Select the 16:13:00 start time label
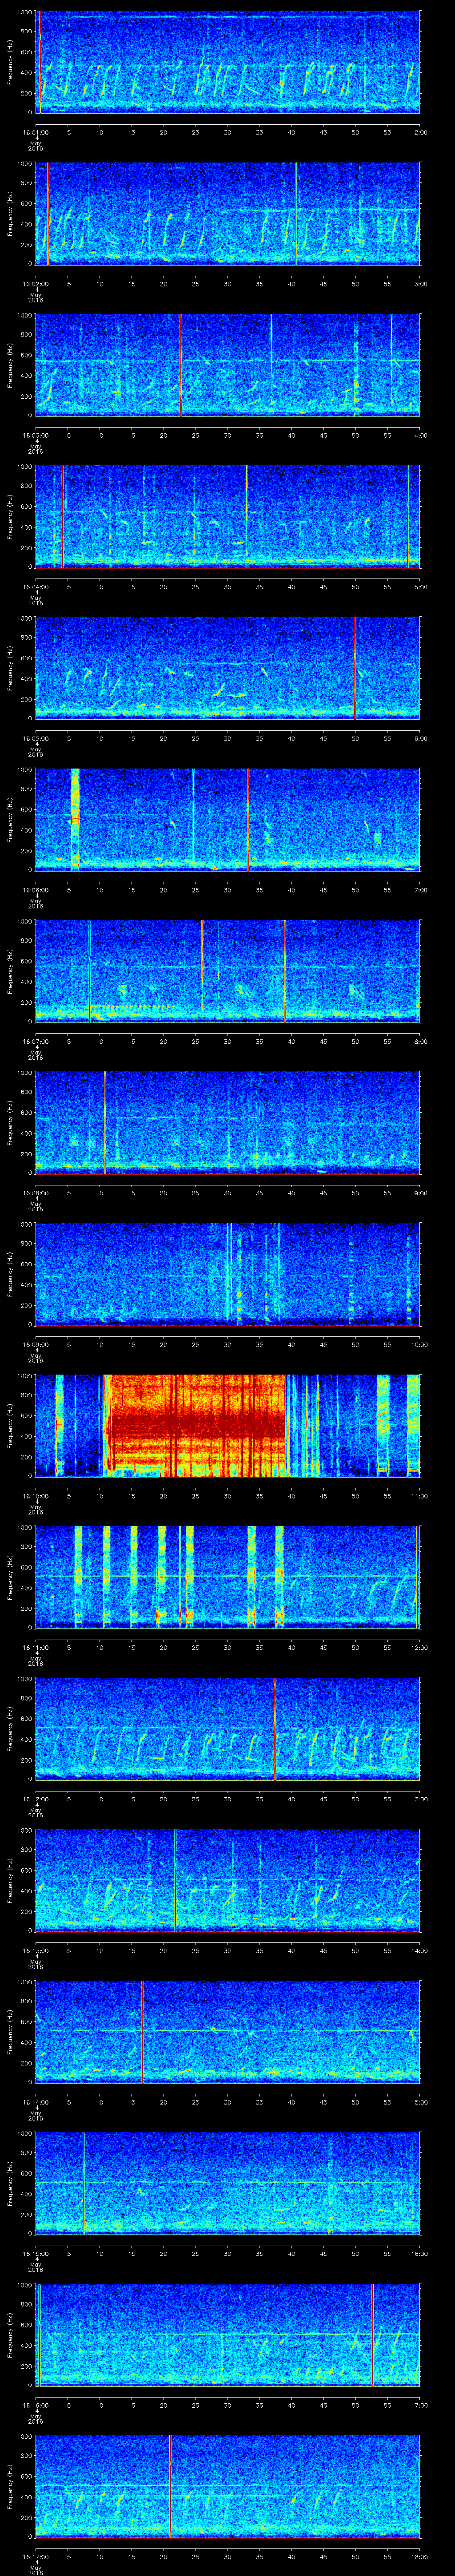Screen dimensions: 455x2576 point(35,1950)
